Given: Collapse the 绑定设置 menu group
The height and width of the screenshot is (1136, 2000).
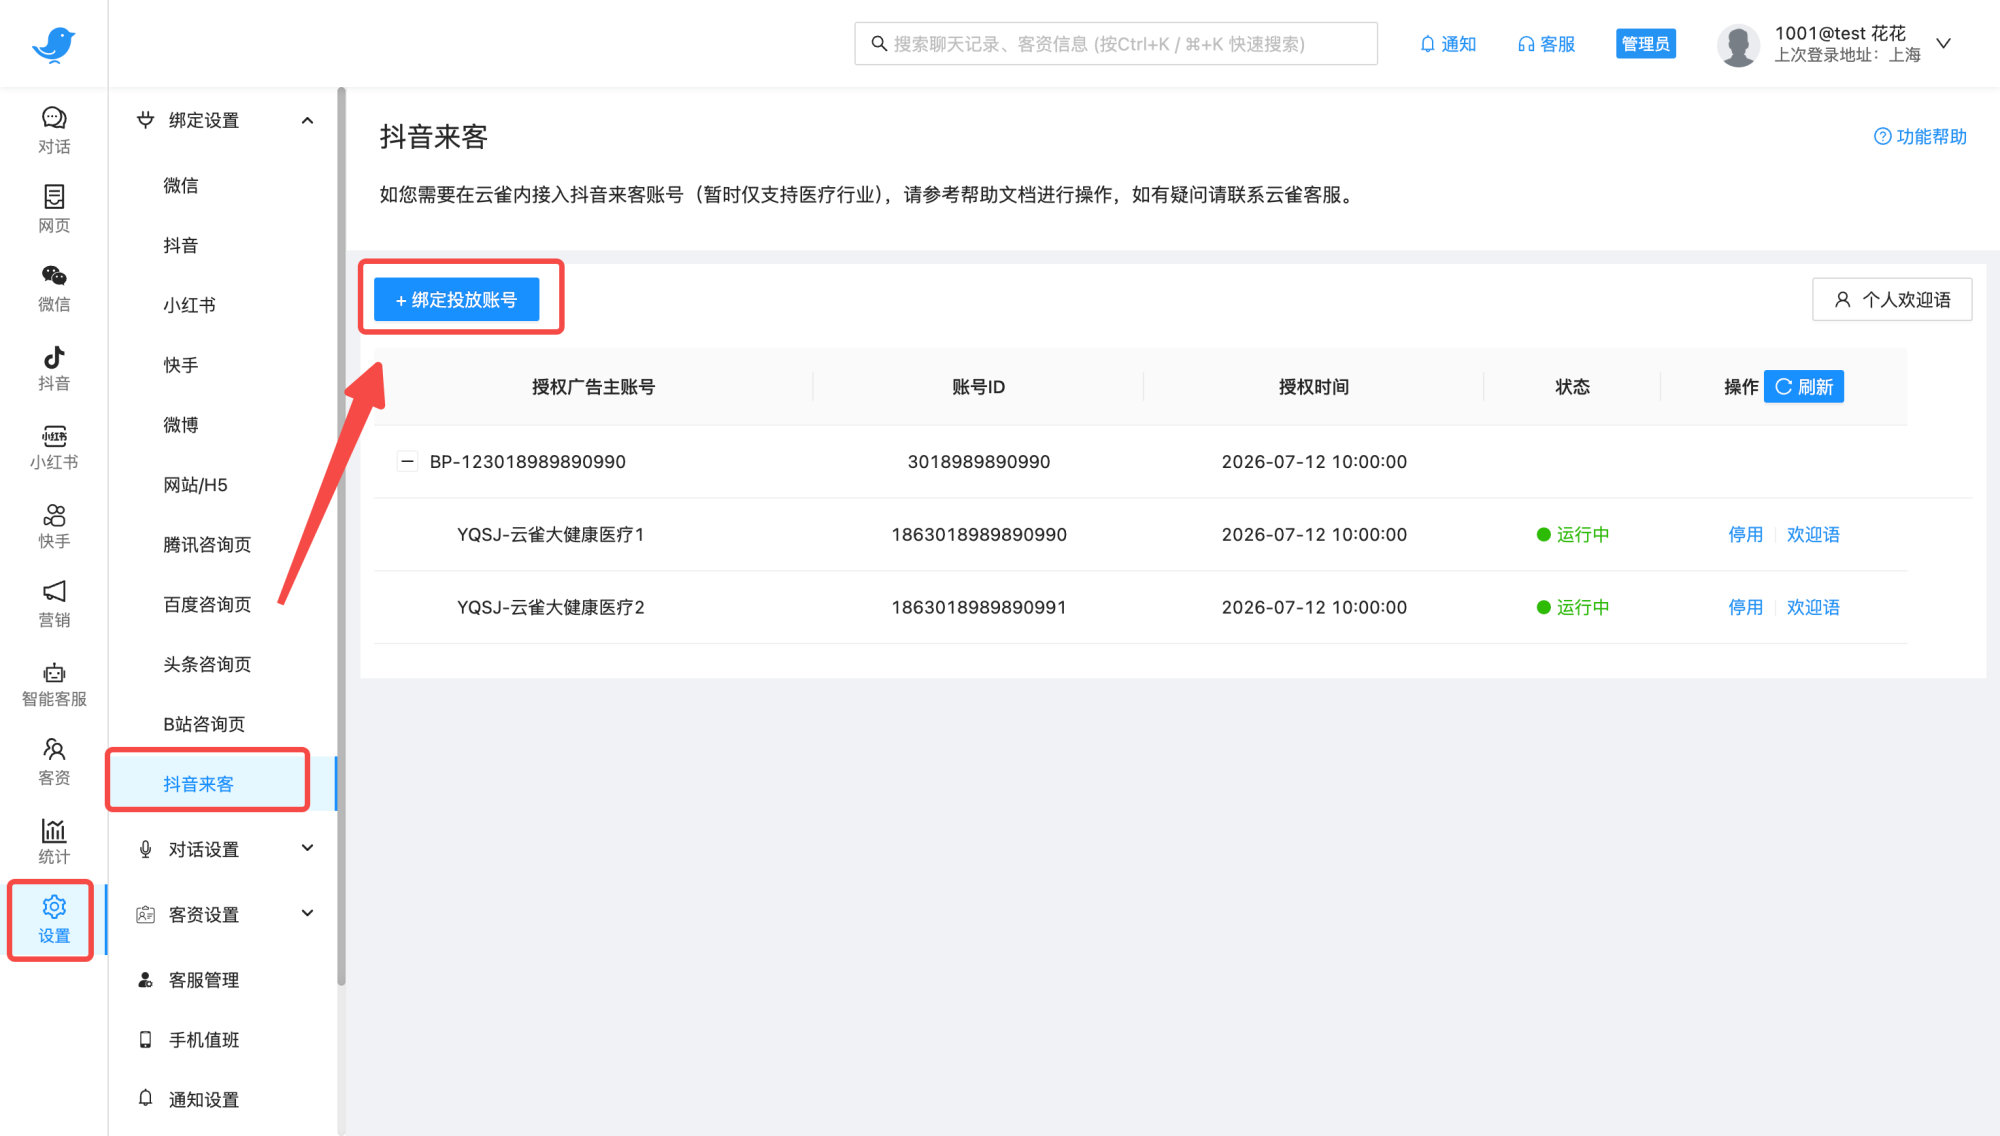Looking at the screenshot, I should click(307, 120).
